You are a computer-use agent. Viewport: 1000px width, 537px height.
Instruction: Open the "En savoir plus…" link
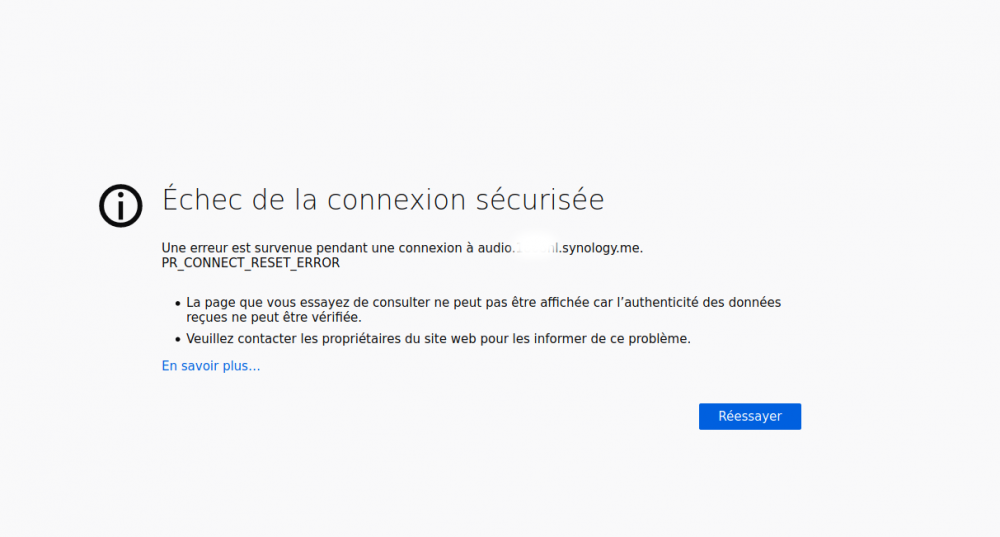point(211,366)
